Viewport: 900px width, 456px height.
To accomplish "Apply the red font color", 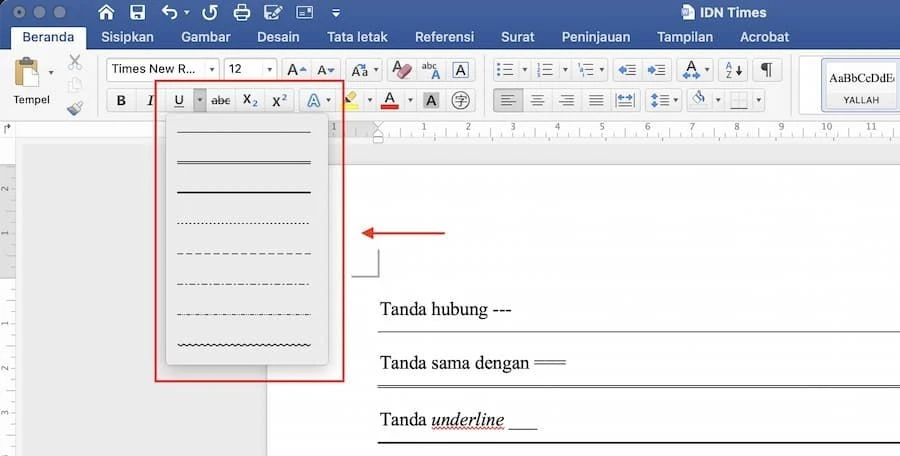I will [390, 101].
